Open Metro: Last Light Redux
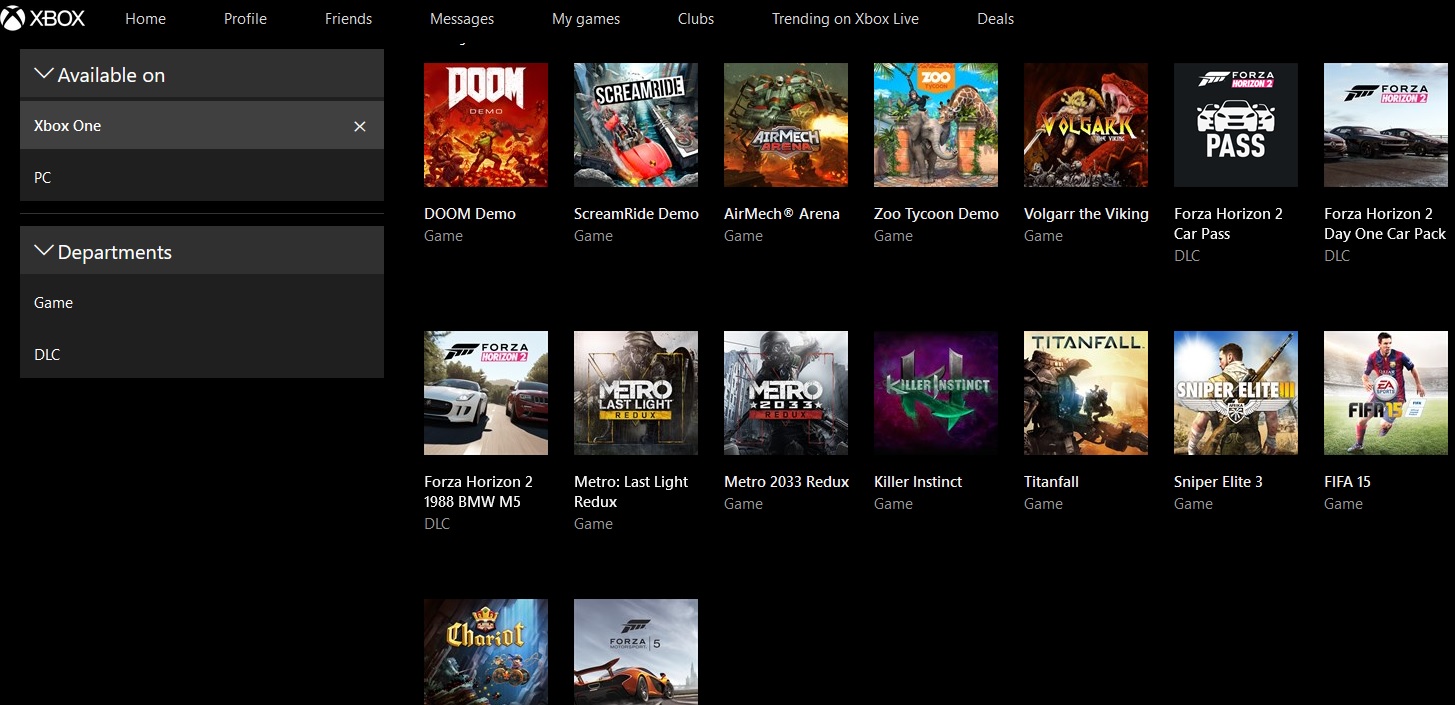This screenshot has height=705, width=1455. point(632,491)
